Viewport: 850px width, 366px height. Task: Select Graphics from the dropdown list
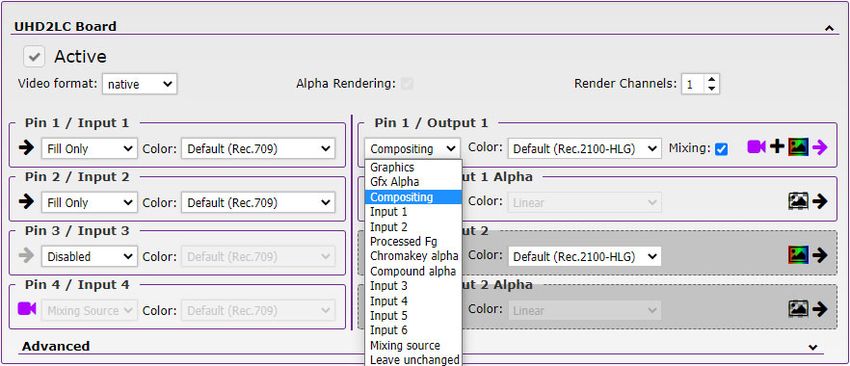413,167
